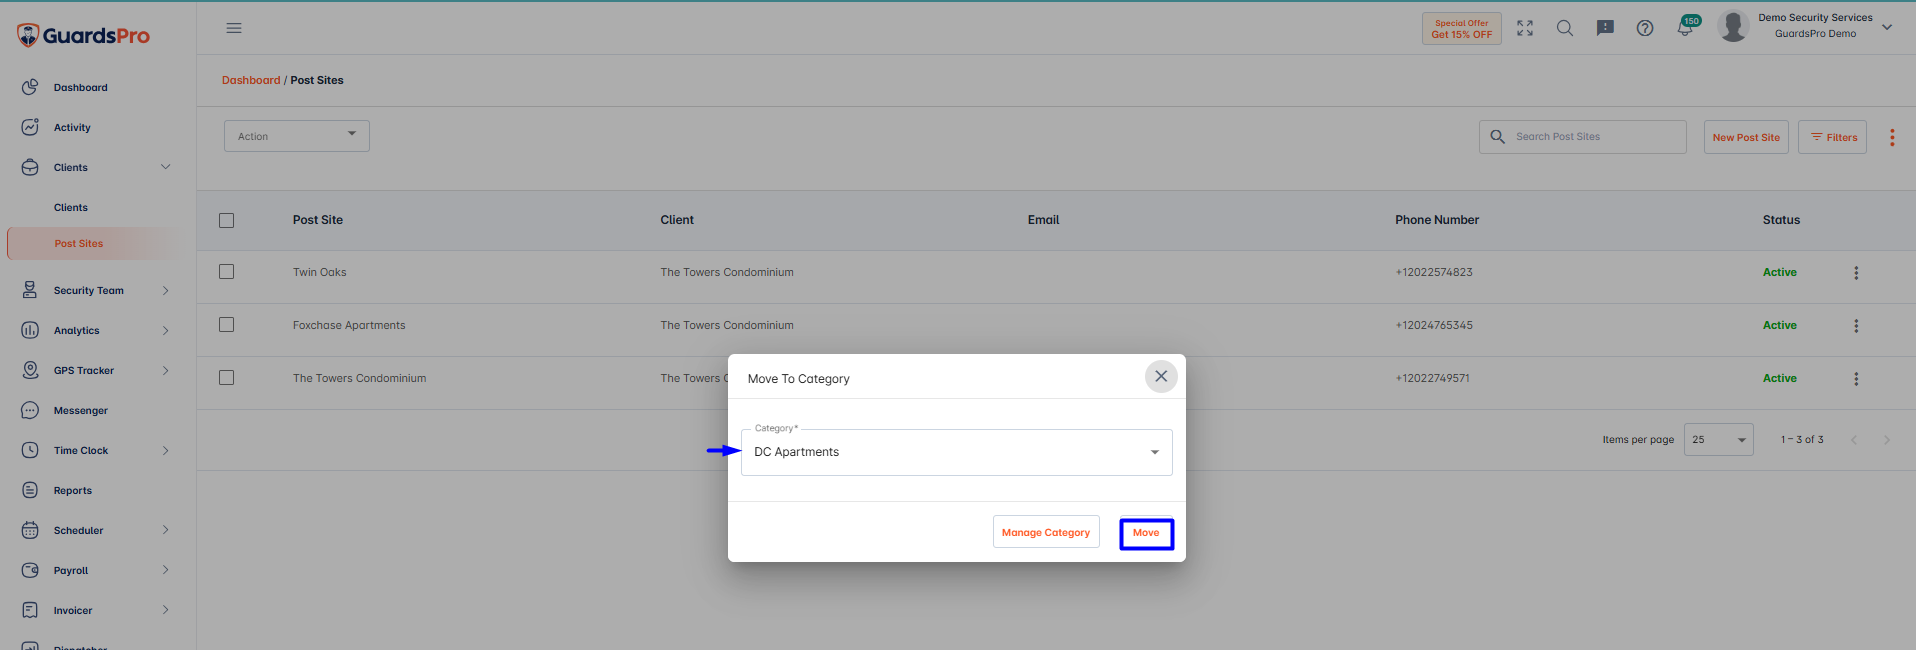Viewport: 1916px width, 650px height.
Task: Check the Foxchase Apartments row checkbox
Action: [227, 325]
